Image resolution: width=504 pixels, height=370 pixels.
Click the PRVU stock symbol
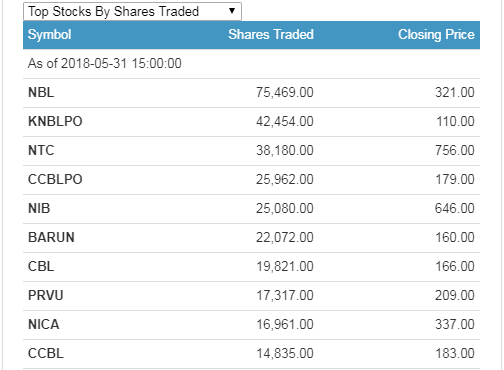pyautogui.click(x=46, y=295)
